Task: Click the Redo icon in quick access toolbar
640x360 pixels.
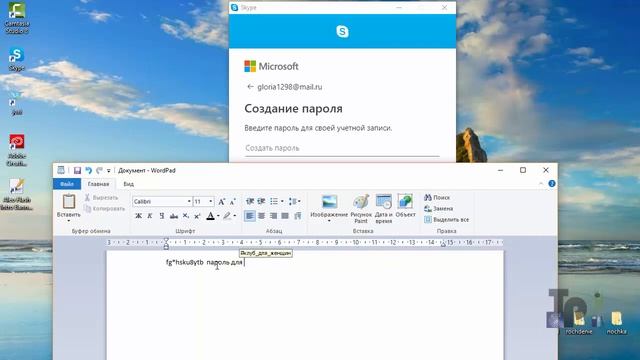Action: 99,171
